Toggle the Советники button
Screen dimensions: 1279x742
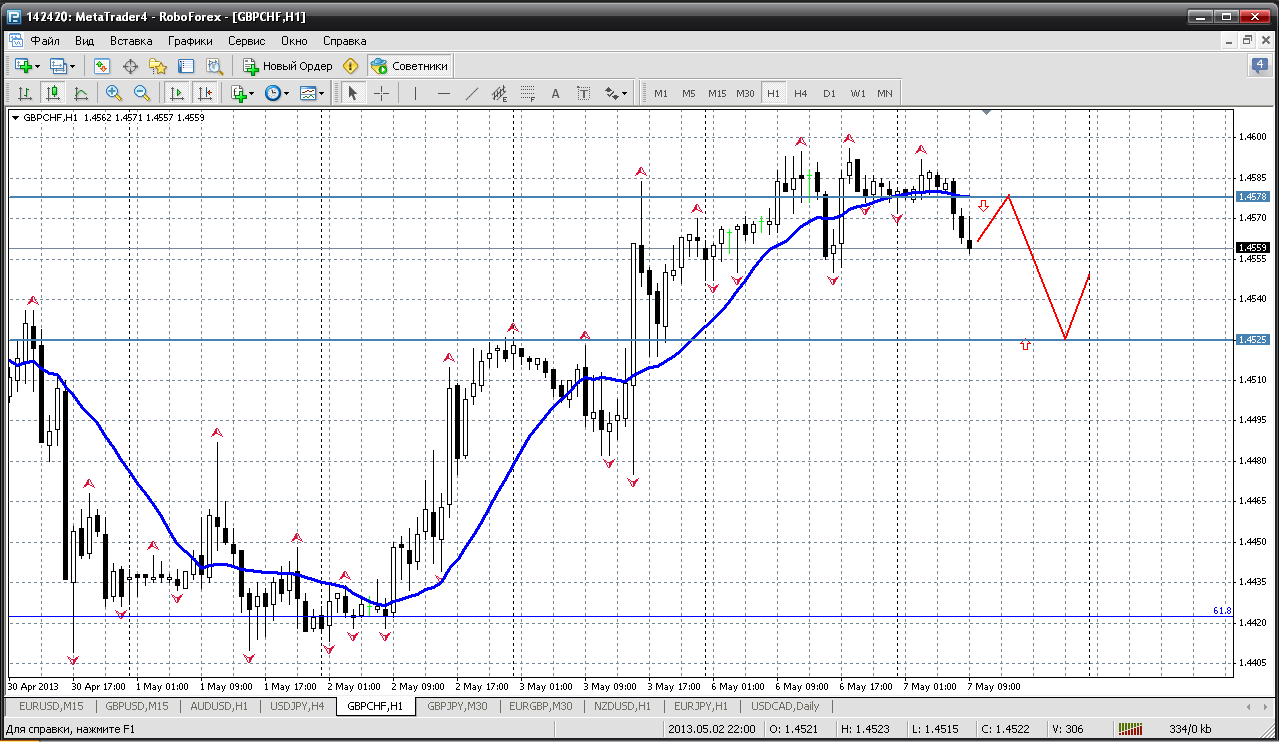point(409,66)
